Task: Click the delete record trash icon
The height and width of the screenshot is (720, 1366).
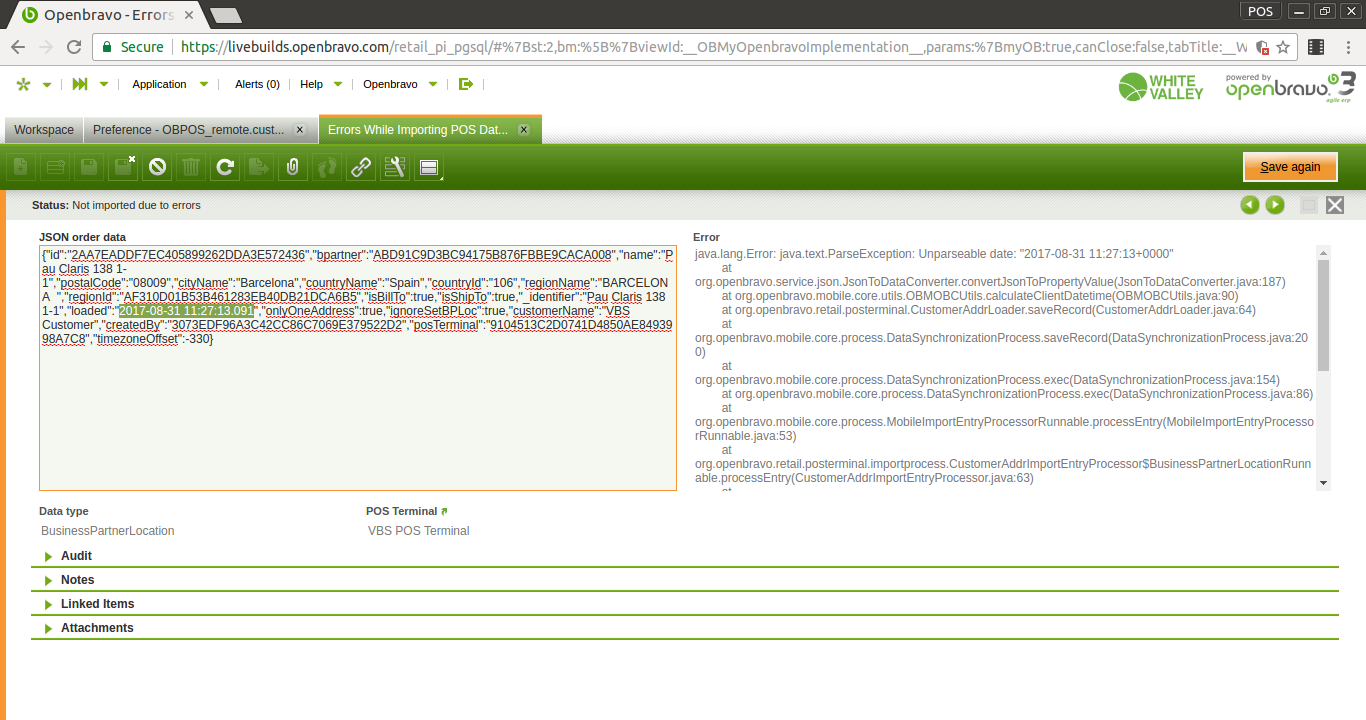Action: click(x=191, y=167)
